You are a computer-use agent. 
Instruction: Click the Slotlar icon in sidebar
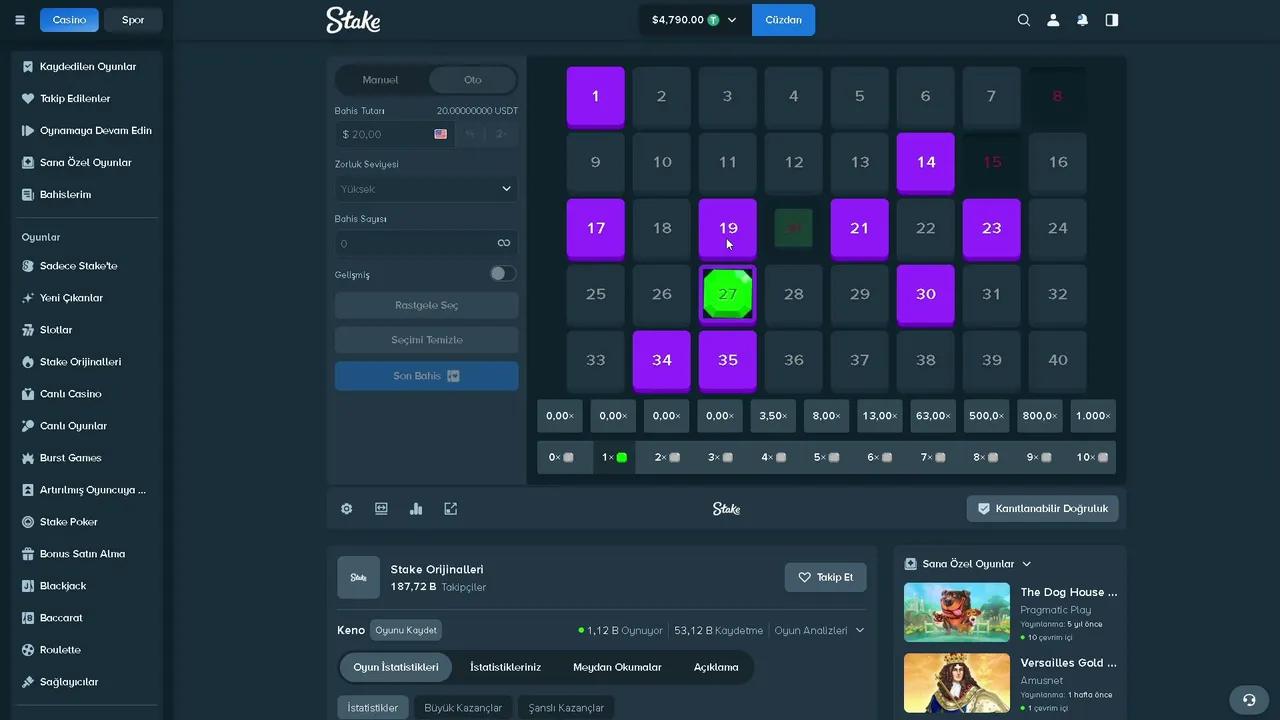tap(28, 330)
